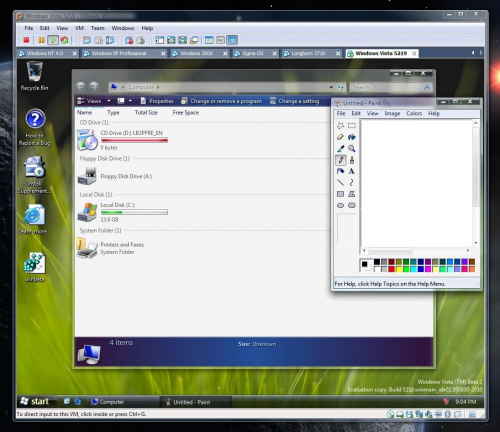500x432 pixels.
Task: Select the rectangular Select tool in Paint
Action: 352,126
